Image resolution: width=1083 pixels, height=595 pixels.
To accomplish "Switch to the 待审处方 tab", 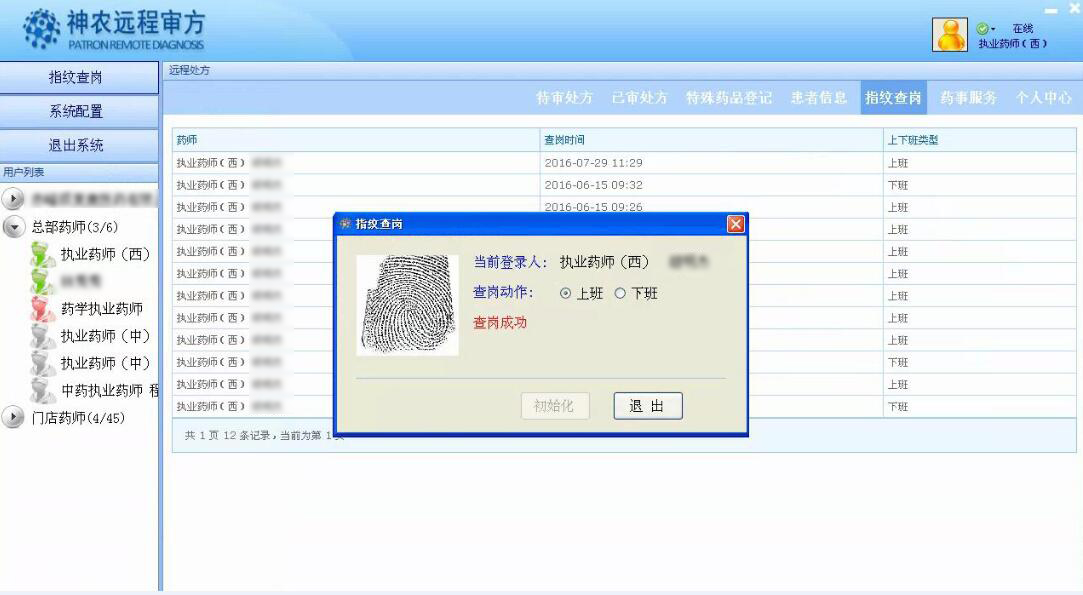I will point(564,98).
